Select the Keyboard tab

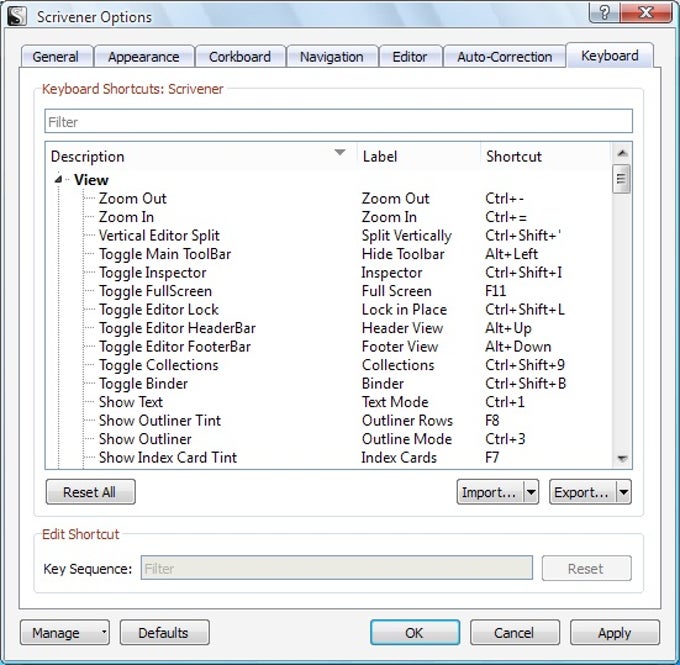click(x=610, y=56)
